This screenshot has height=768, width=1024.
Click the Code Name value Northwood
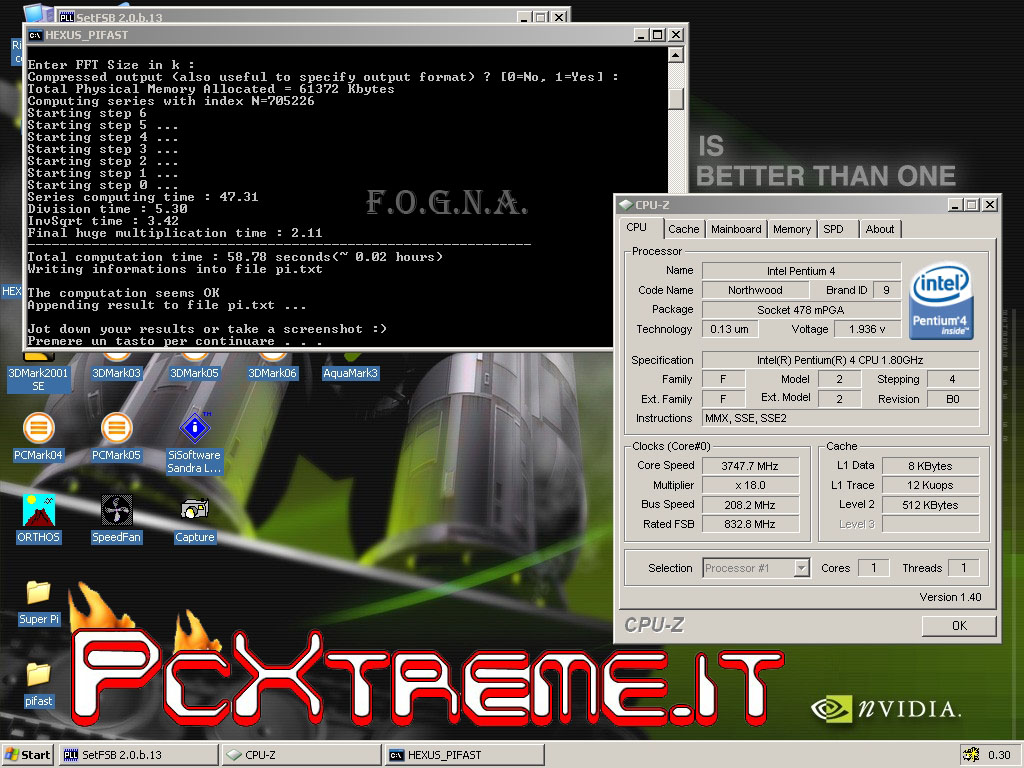(x=755, y=290)
